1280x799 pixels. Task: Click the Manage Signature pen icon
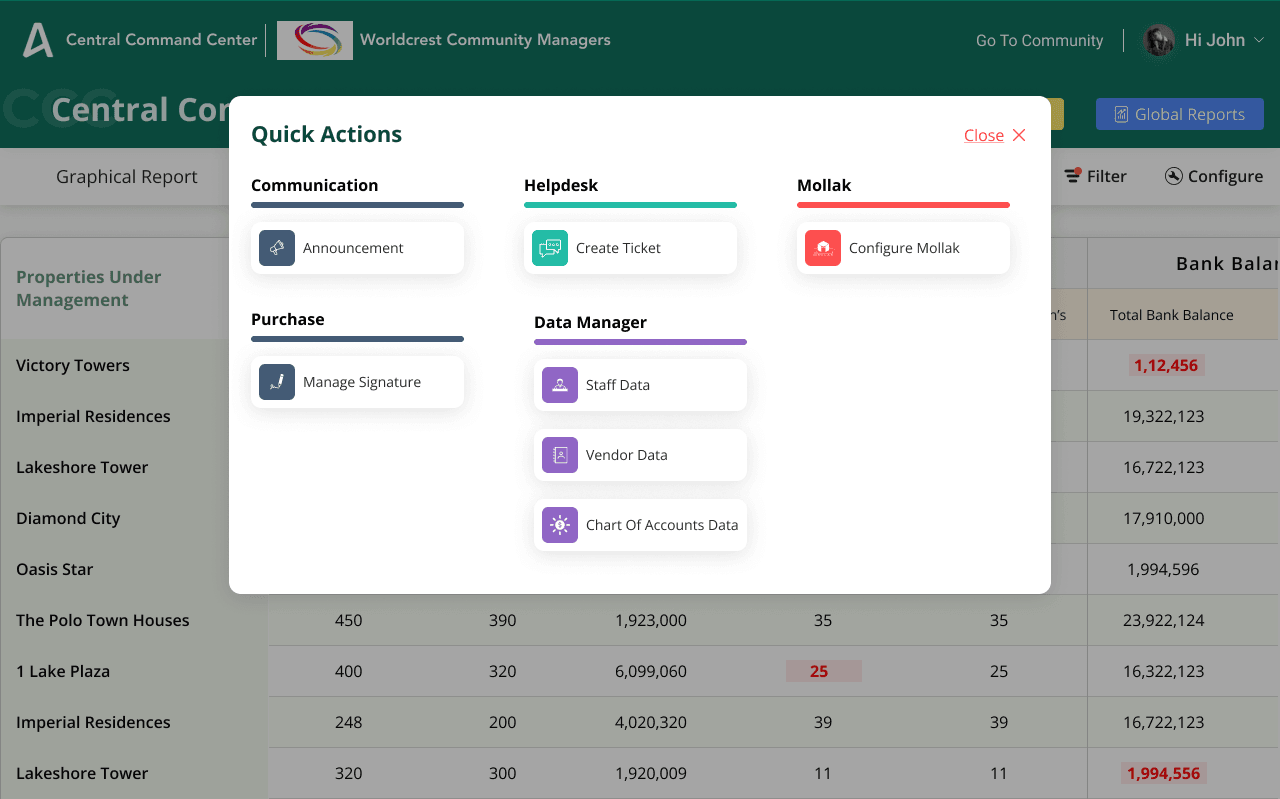tap(277, 382)
